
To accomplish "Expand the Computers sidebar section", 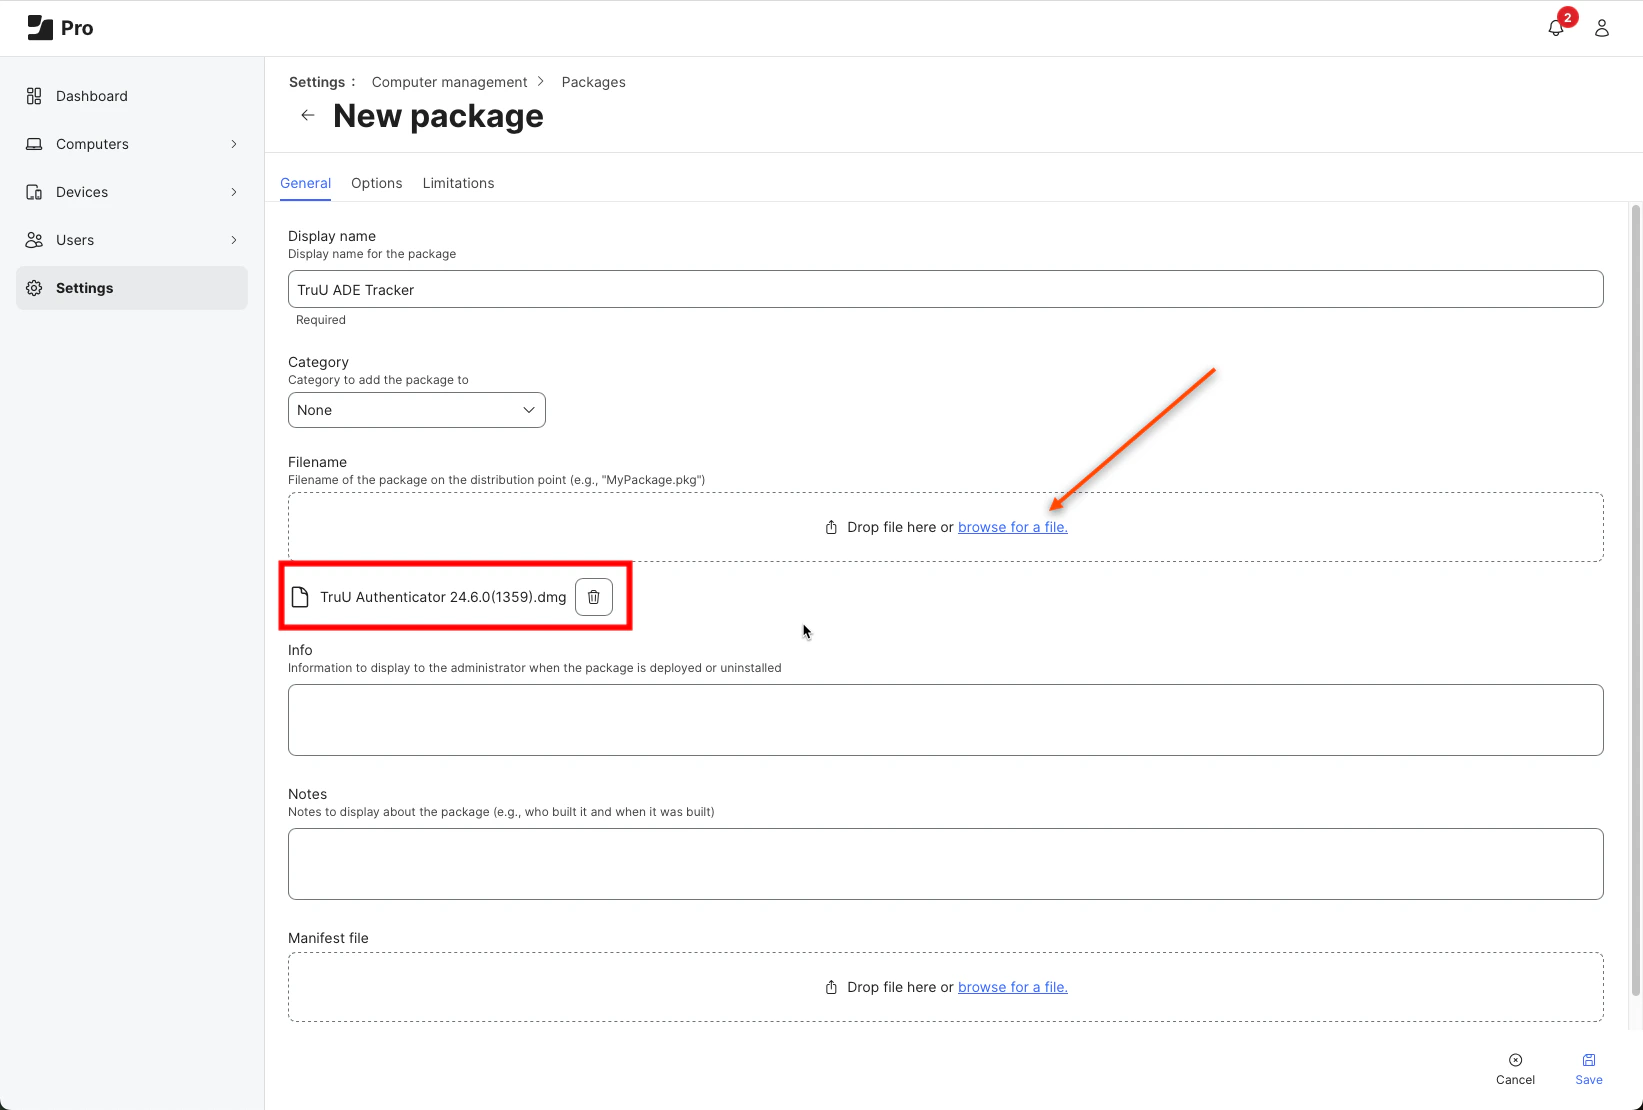I will pyautogui.click(x=234, y=144).
